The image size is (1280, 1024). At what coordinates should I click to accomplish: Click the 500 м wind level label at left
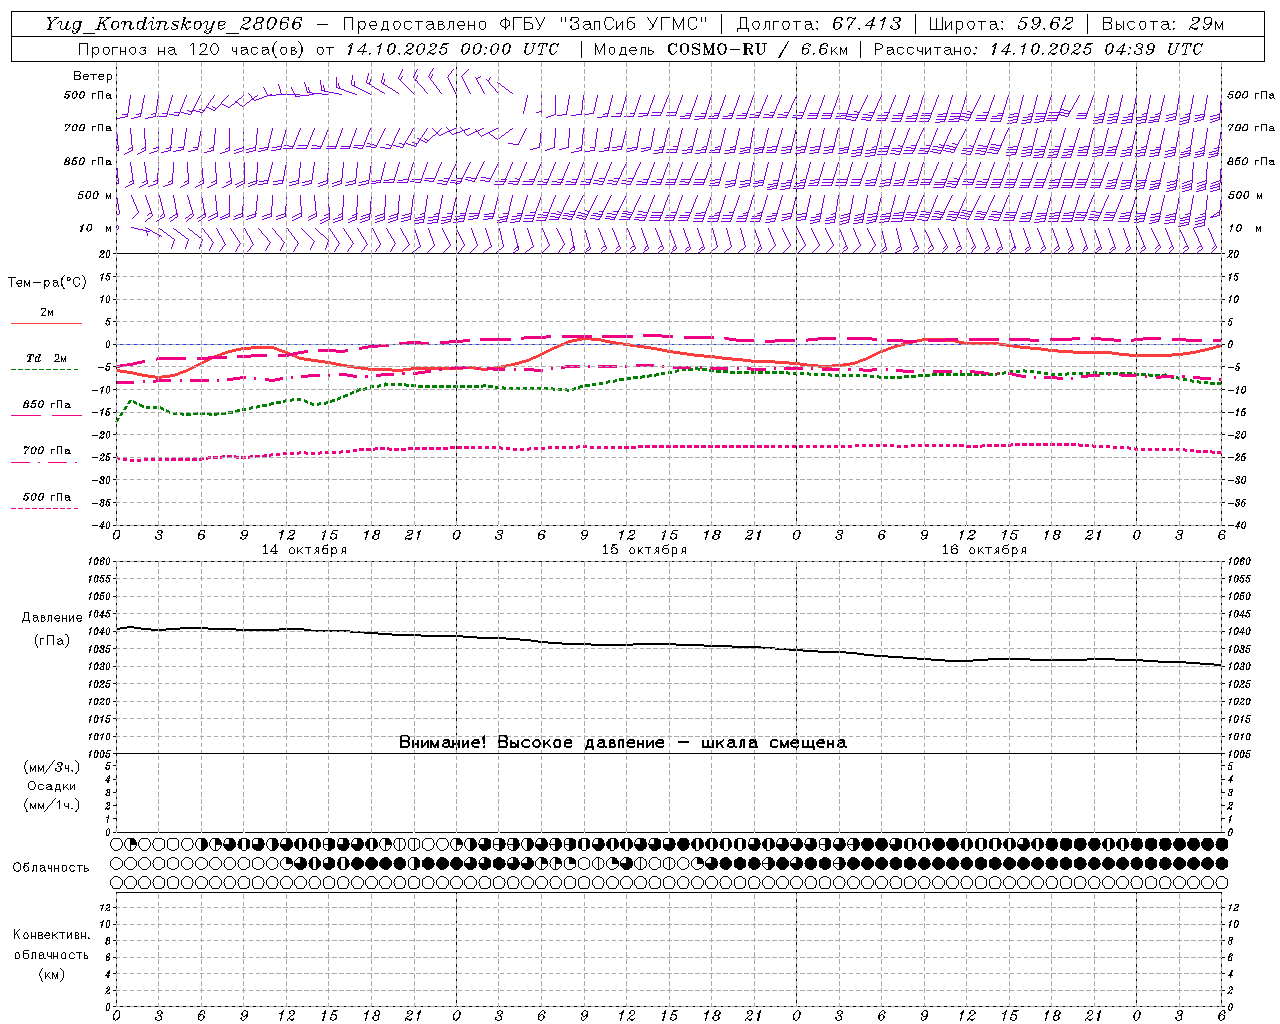[95, 195]
